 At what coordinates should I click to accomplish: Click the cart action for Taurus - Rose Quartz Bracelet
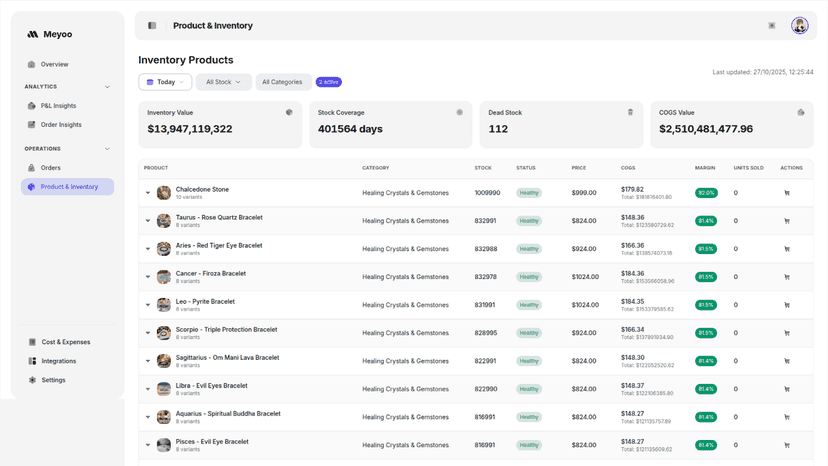787,221
